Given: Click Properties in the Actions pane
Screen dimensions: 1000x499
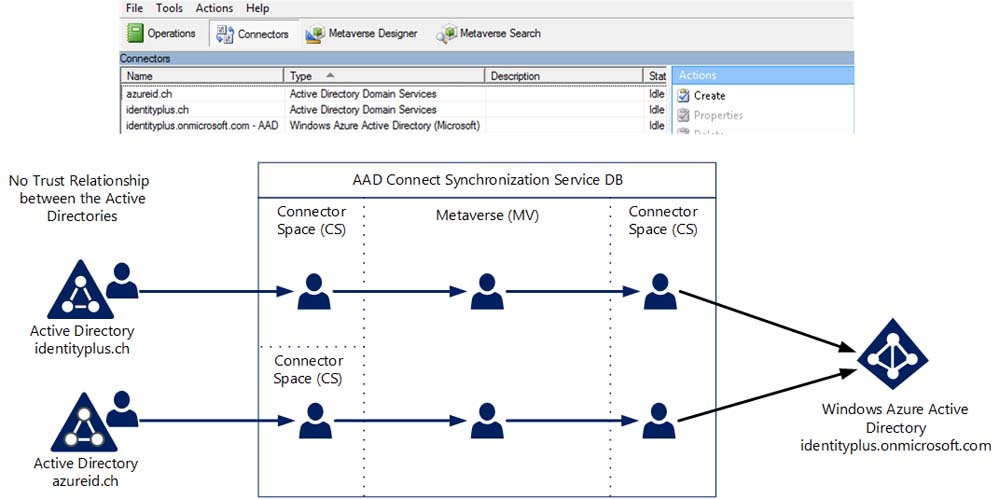Looking at the screenshot, I should pyautogui.click(x=718, y=115).
